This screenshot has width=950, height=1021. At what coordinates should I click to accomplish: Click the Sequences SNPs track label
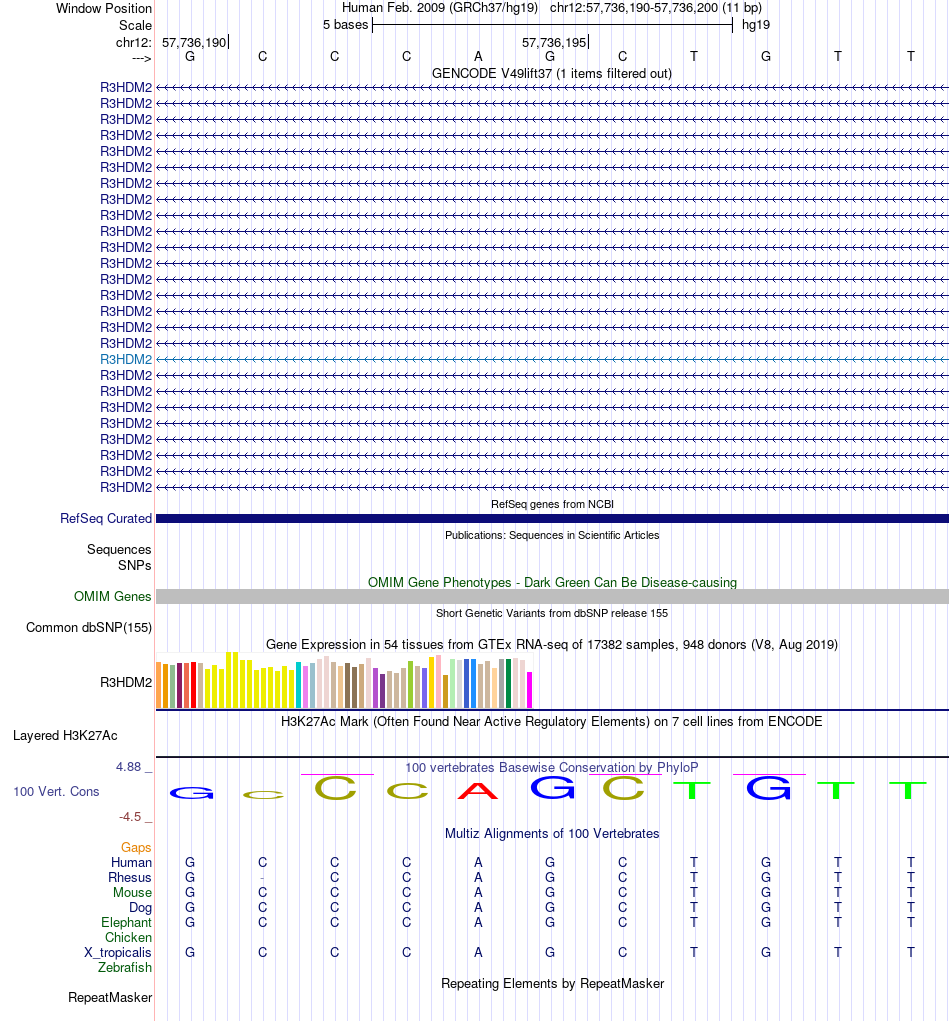click(x=119, y=557)
